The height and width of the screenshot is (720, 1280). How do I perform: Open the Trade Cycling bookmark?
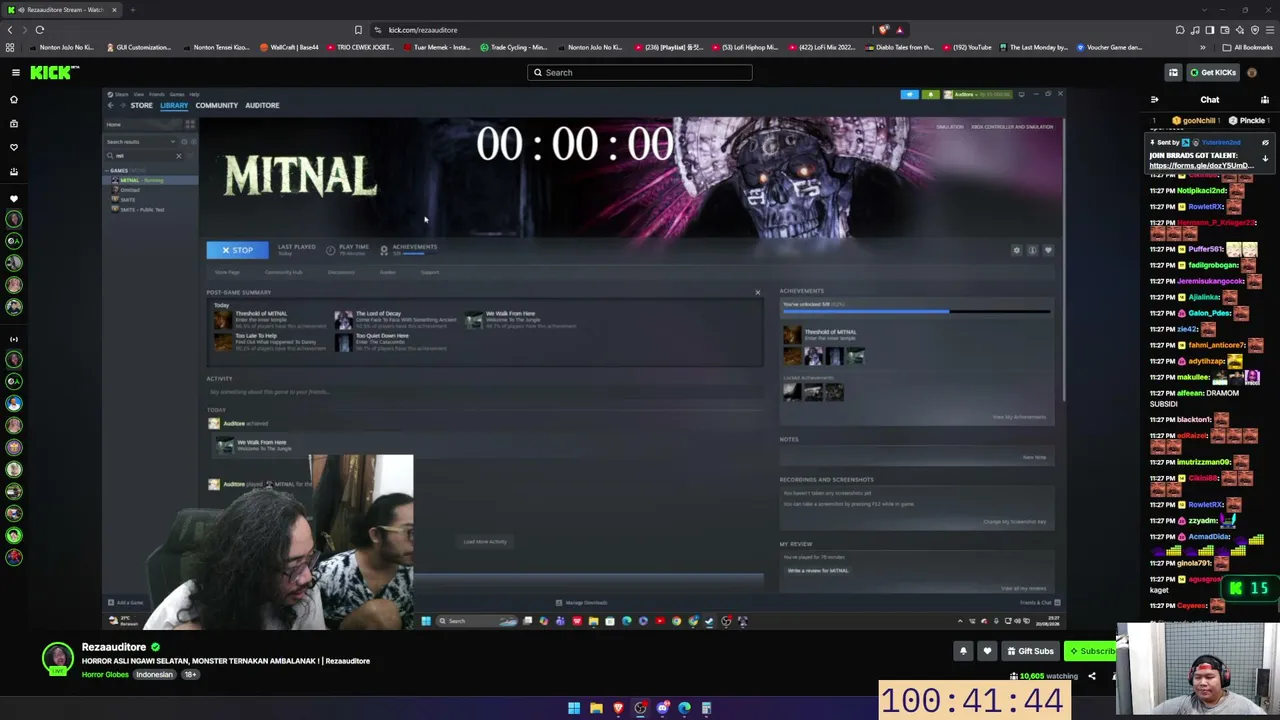click(513, 47)
